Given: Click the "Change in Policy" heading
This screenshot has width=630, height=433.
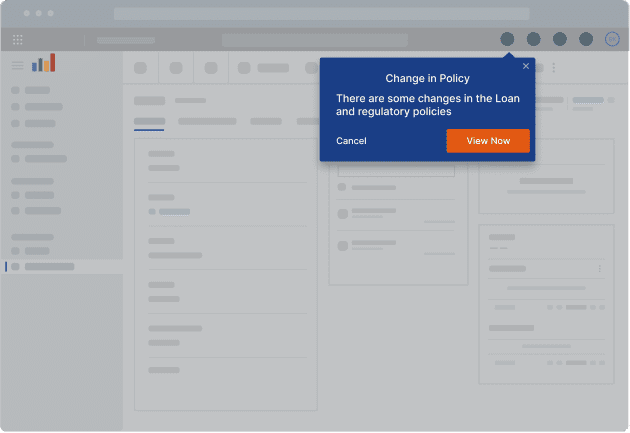Looking at the screenshot, I should click(428, 78).
